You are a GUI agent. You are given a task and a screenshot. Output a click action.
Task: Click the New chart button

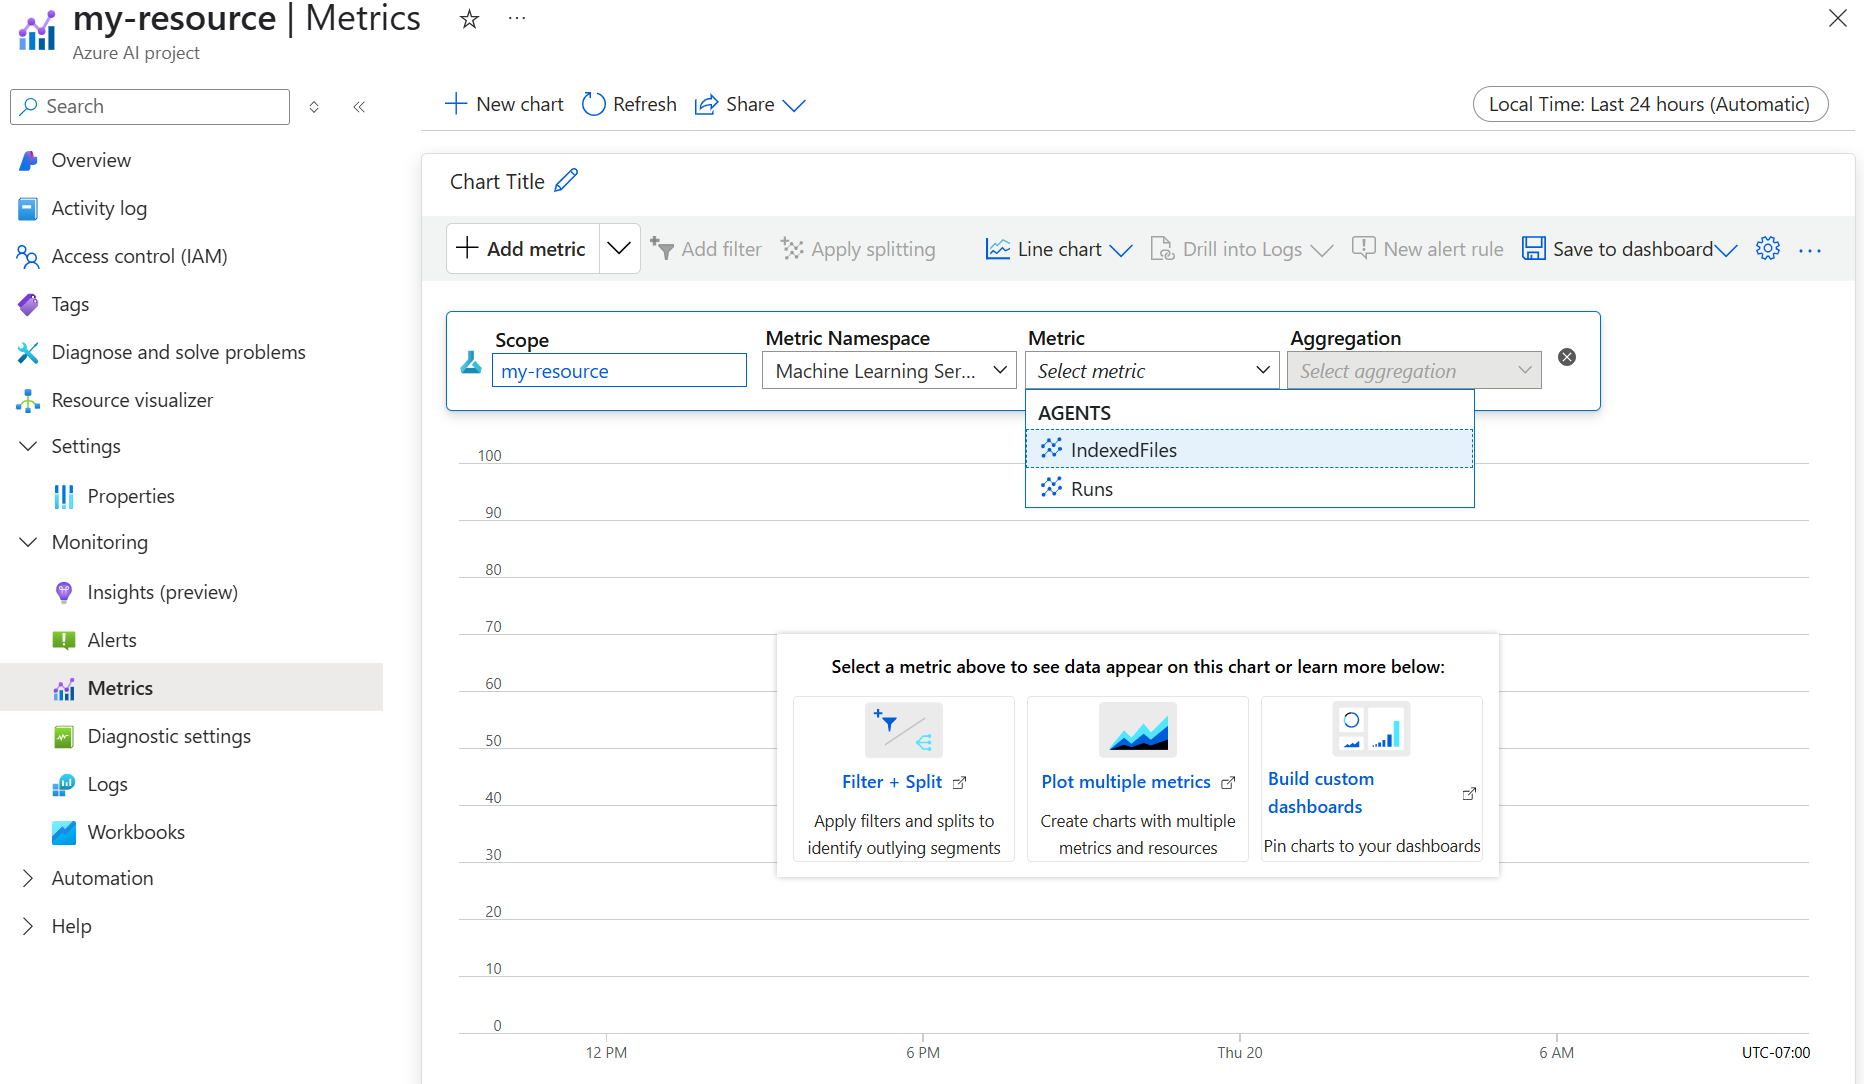click(x=504, y=104)
